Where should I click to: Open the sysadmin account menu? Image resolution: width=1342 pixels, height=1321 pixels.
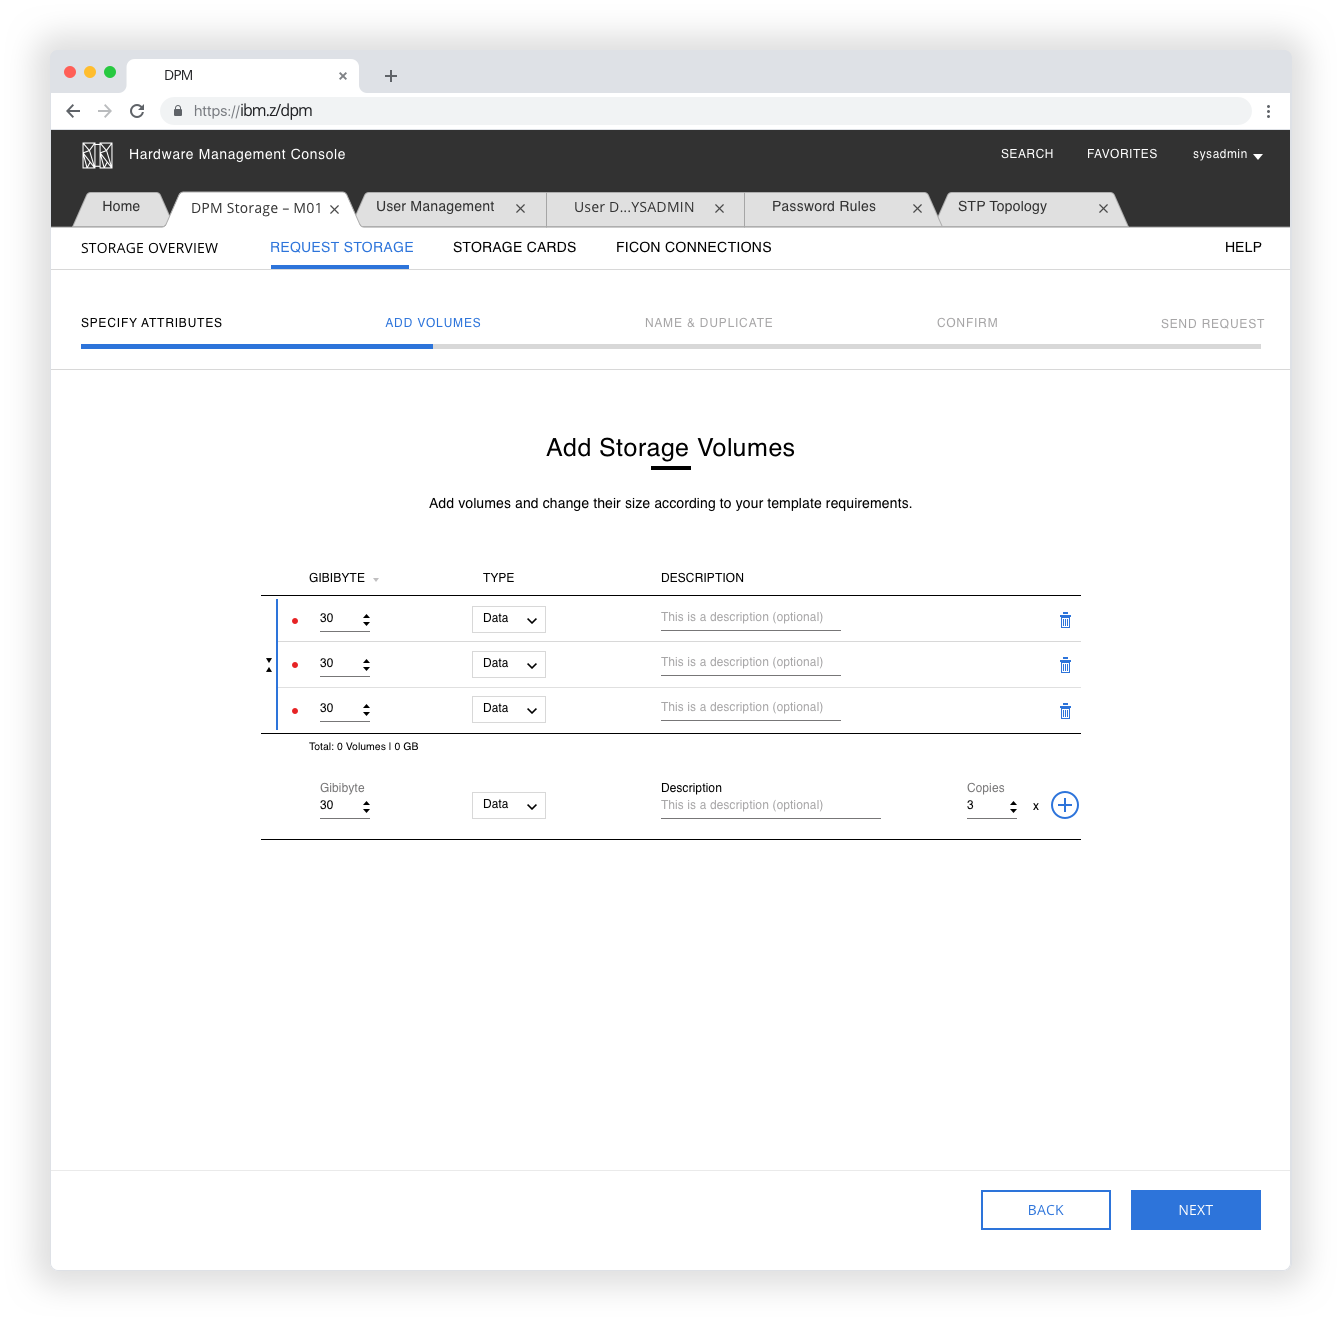point(1226,154)
